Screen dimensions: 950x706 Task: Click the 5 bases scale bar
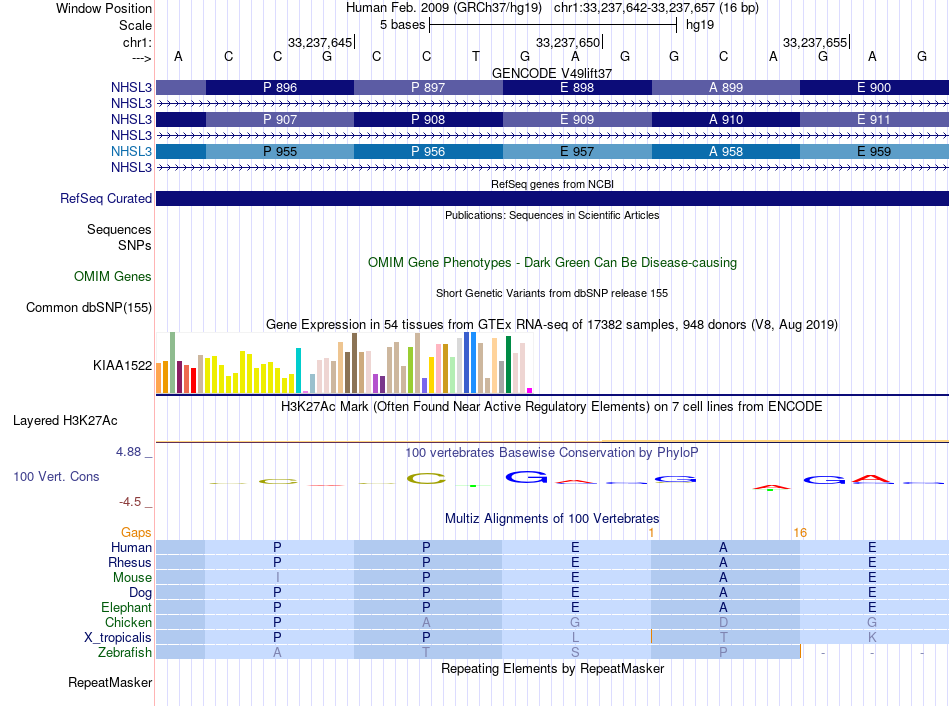[x=553, y=25]
